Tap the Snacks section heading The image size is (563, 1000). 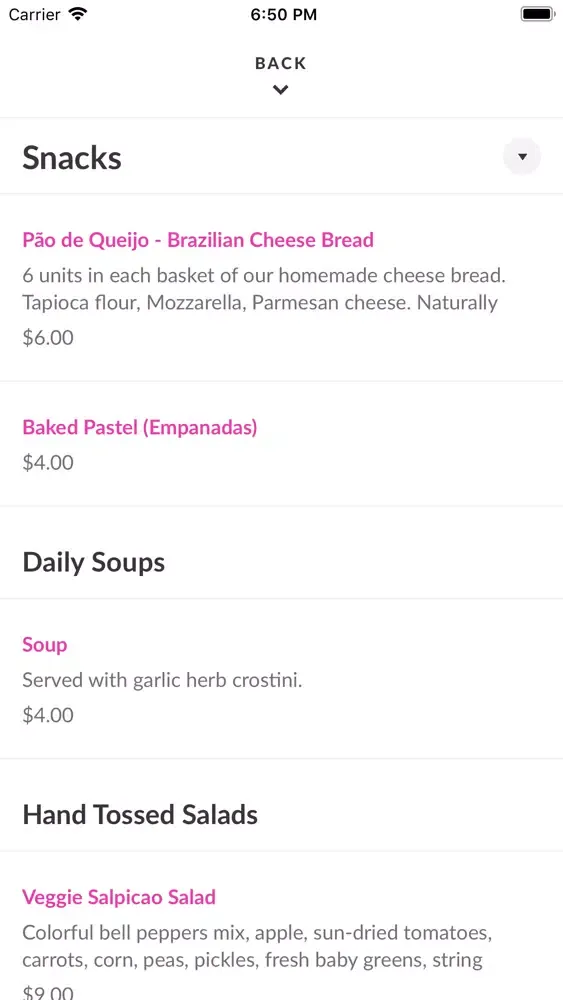pos(72,158)
